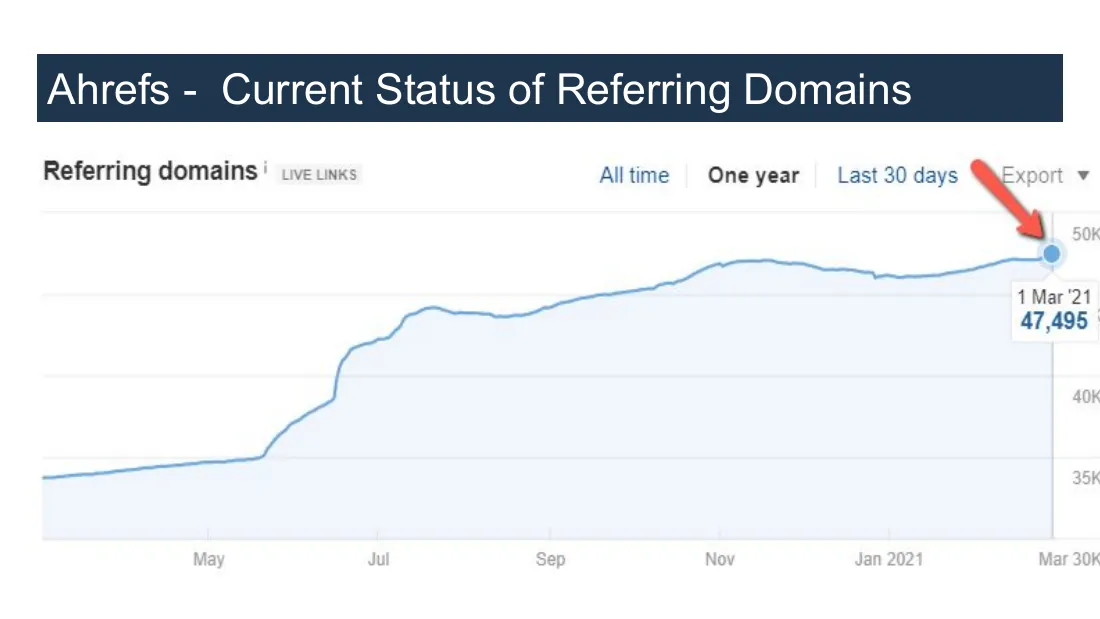This screenshot has height=619, width=1100.
Task: Click the 1 Mar '21 tooltip date
Action: [1054, 297]
